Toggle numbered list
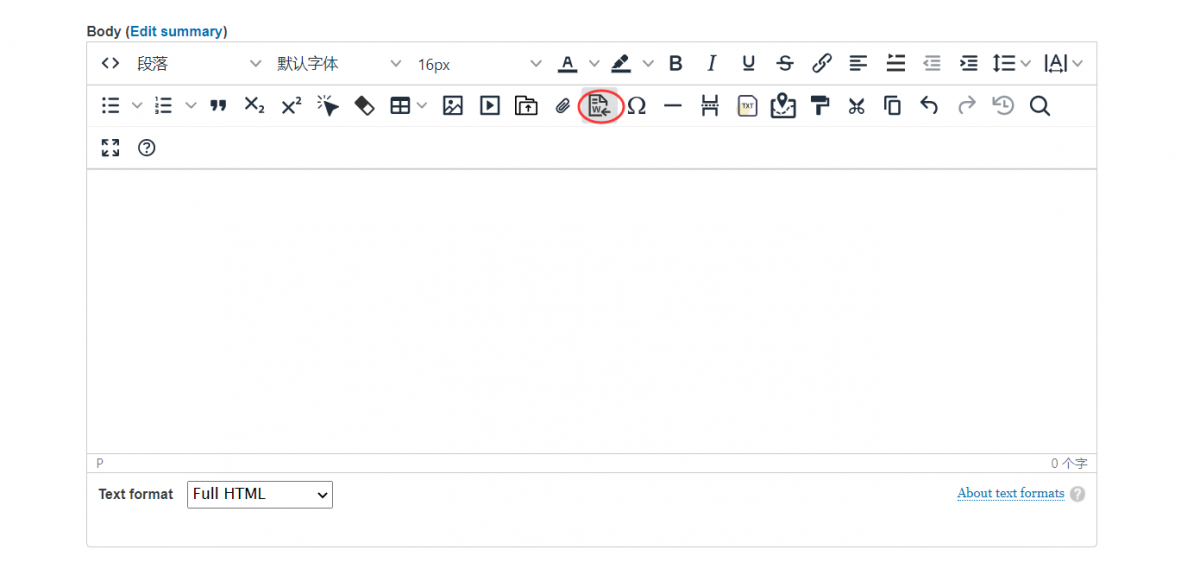The image size is (1200, 575). 165,106
